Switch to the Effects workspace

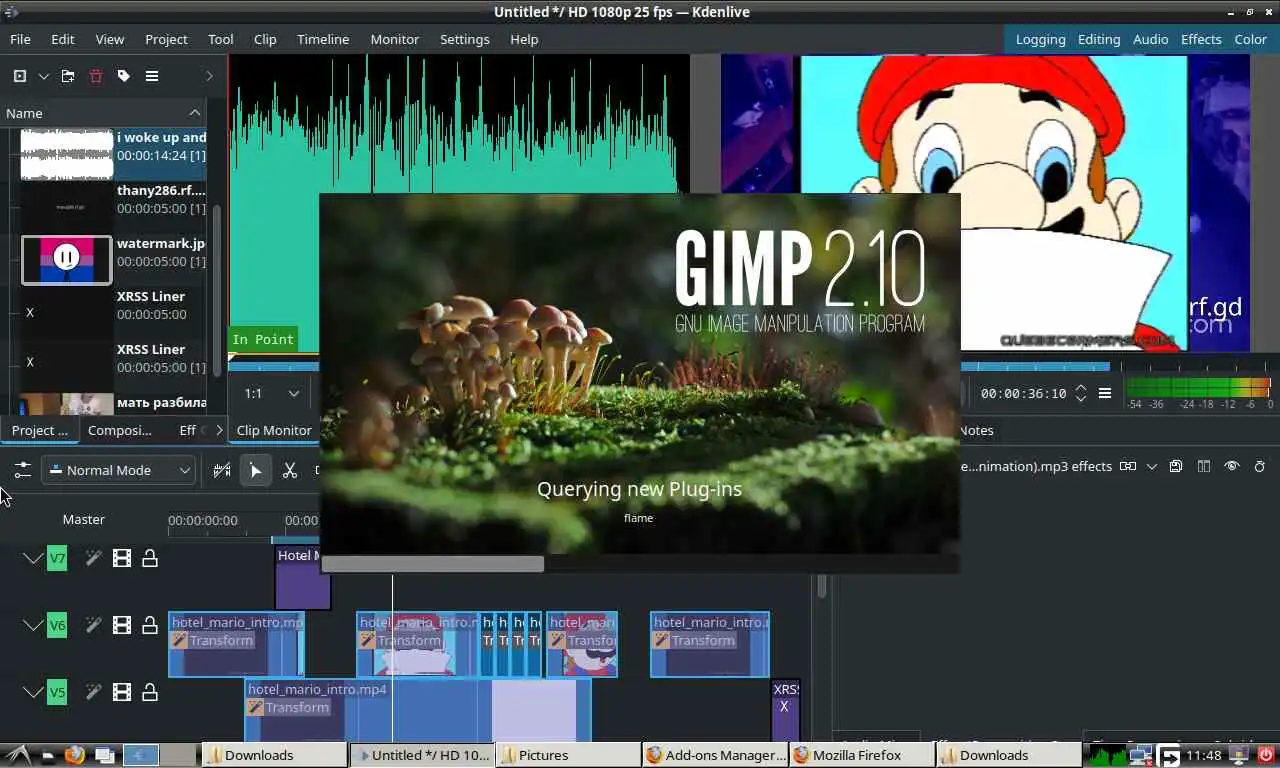click(1201, 39)
